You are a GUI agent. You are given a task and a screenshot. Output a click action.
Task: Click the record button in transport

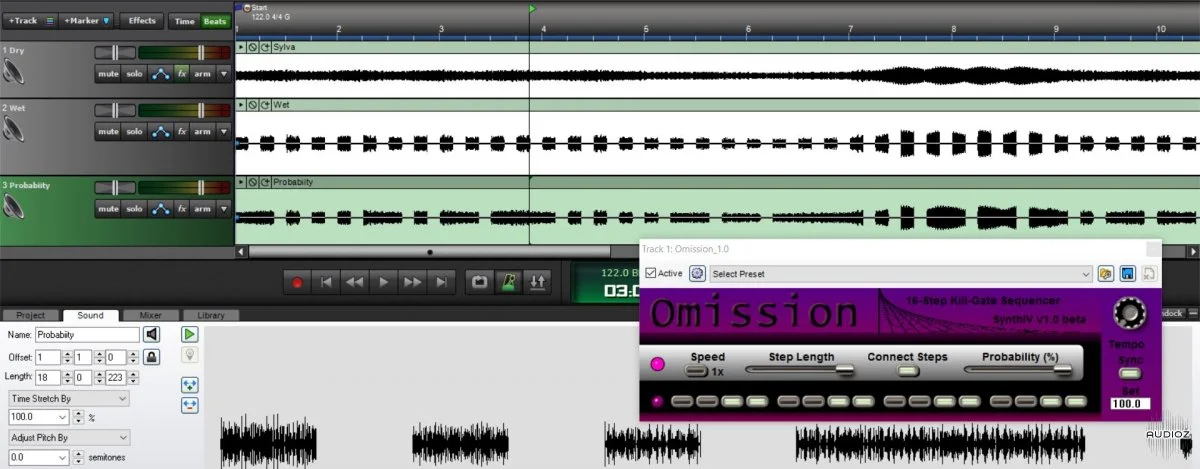[297, 283]
